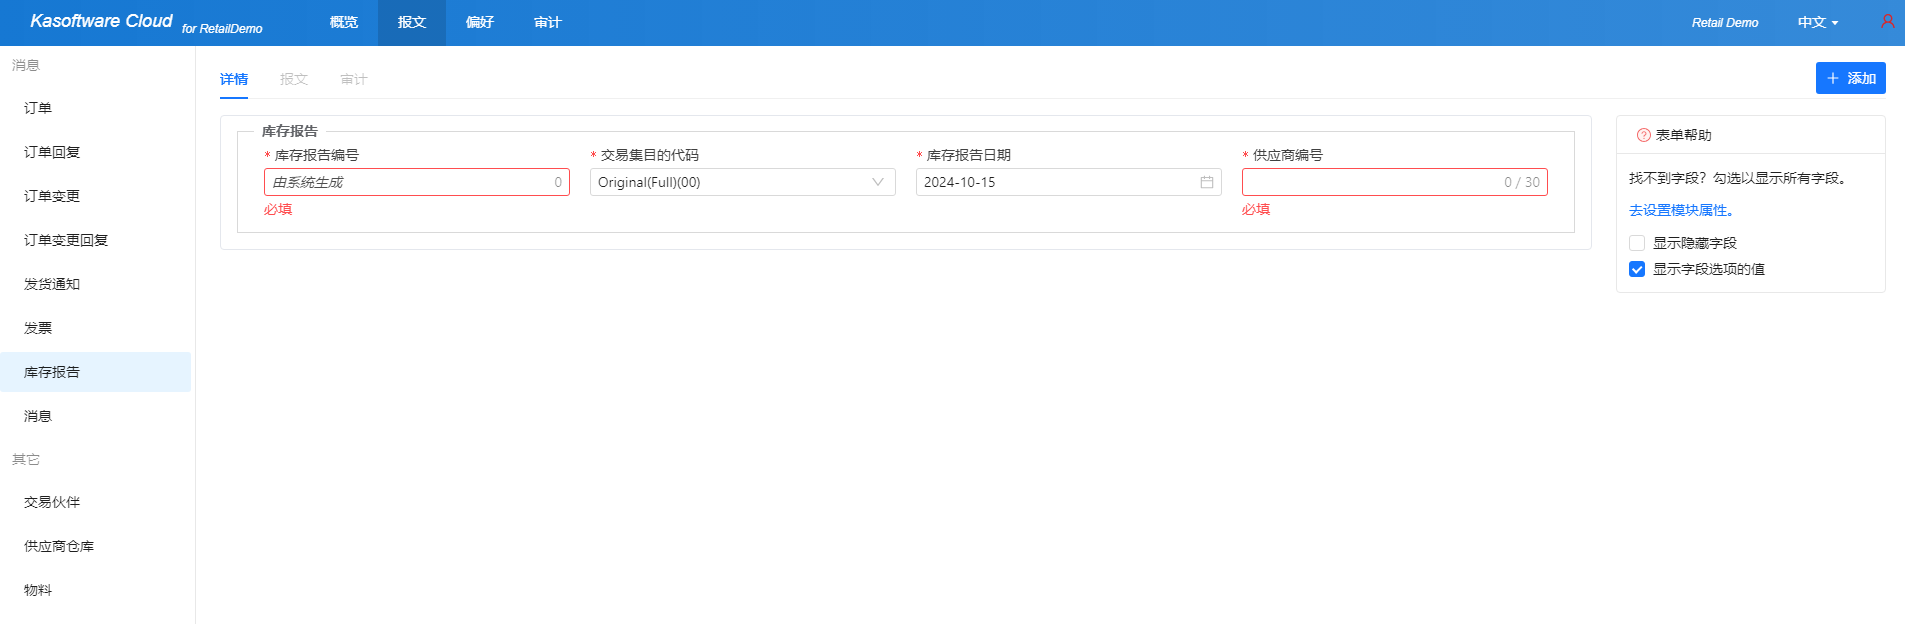Viewport: 1905px width, 624px height.
Task: Open the 概览 menu in top bar
Action: click(344, 22)
